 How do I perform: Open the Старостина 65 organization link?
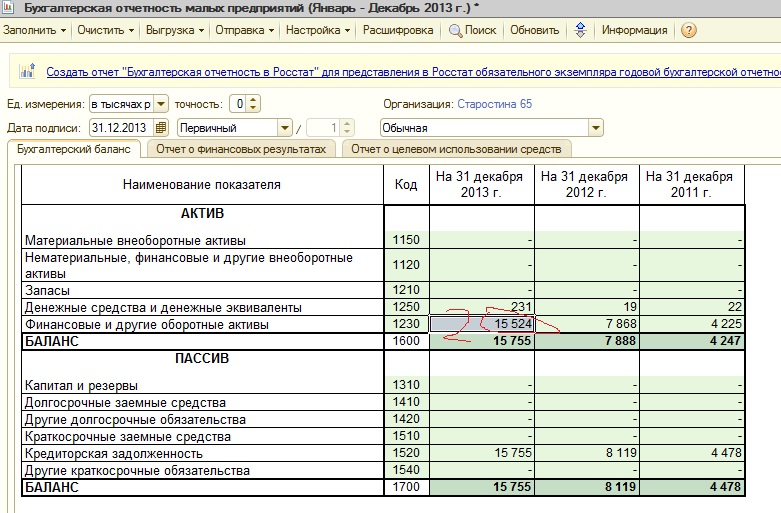point(495,104)
